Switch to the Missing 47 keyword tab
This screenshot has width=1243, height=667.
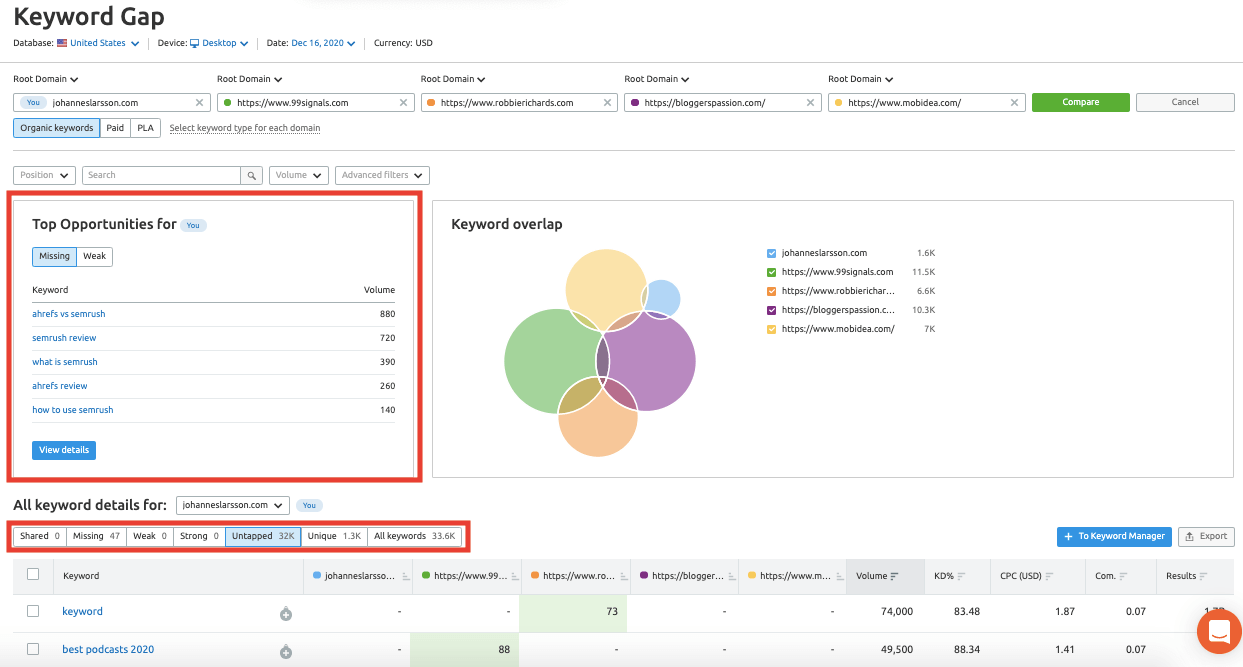pos(97,536)
